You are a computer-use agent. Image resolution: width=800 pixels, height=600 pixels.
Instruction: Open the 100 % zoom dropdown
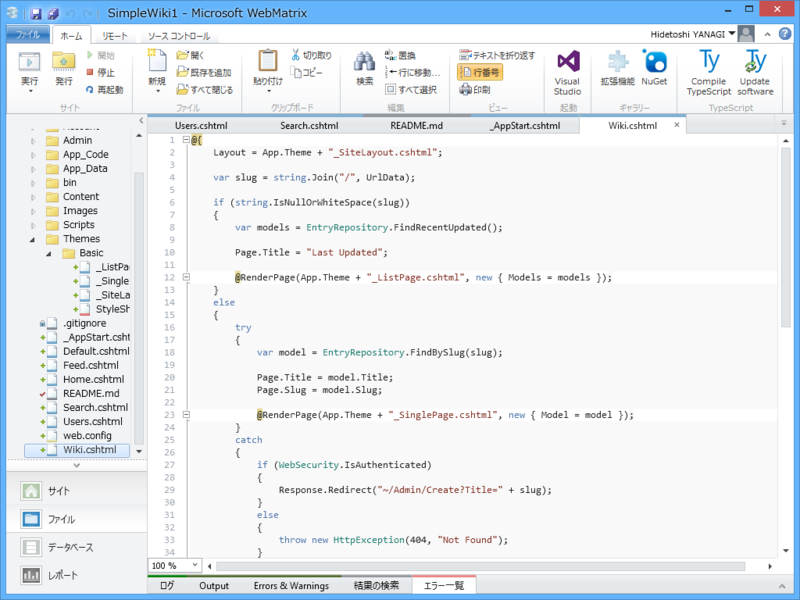coord(194,565)
